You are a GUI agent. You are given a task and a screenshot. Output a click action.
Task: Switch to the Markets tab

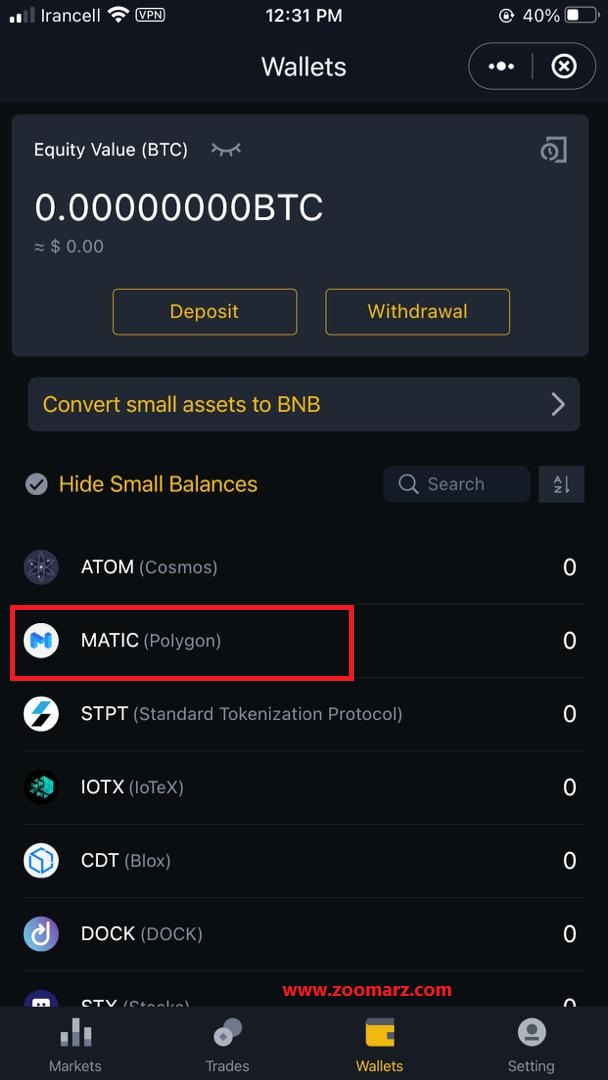click(76, 1045)
